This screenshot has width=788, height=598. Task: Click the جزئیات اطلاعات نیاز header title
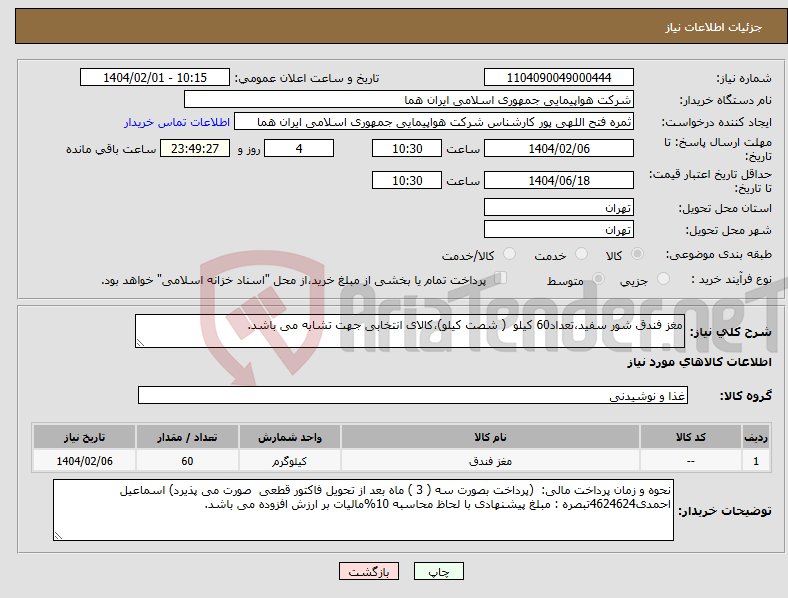pos(714,27)
